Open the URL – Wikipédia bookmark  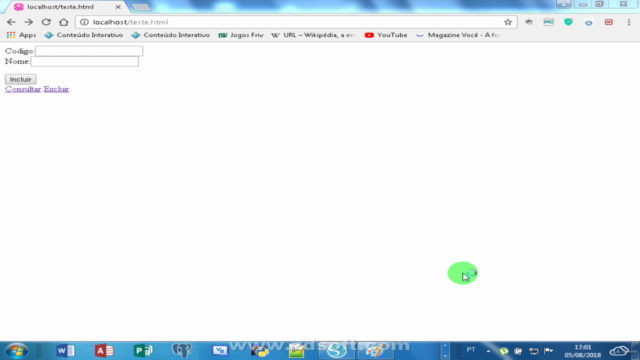[x=313, y=35]
